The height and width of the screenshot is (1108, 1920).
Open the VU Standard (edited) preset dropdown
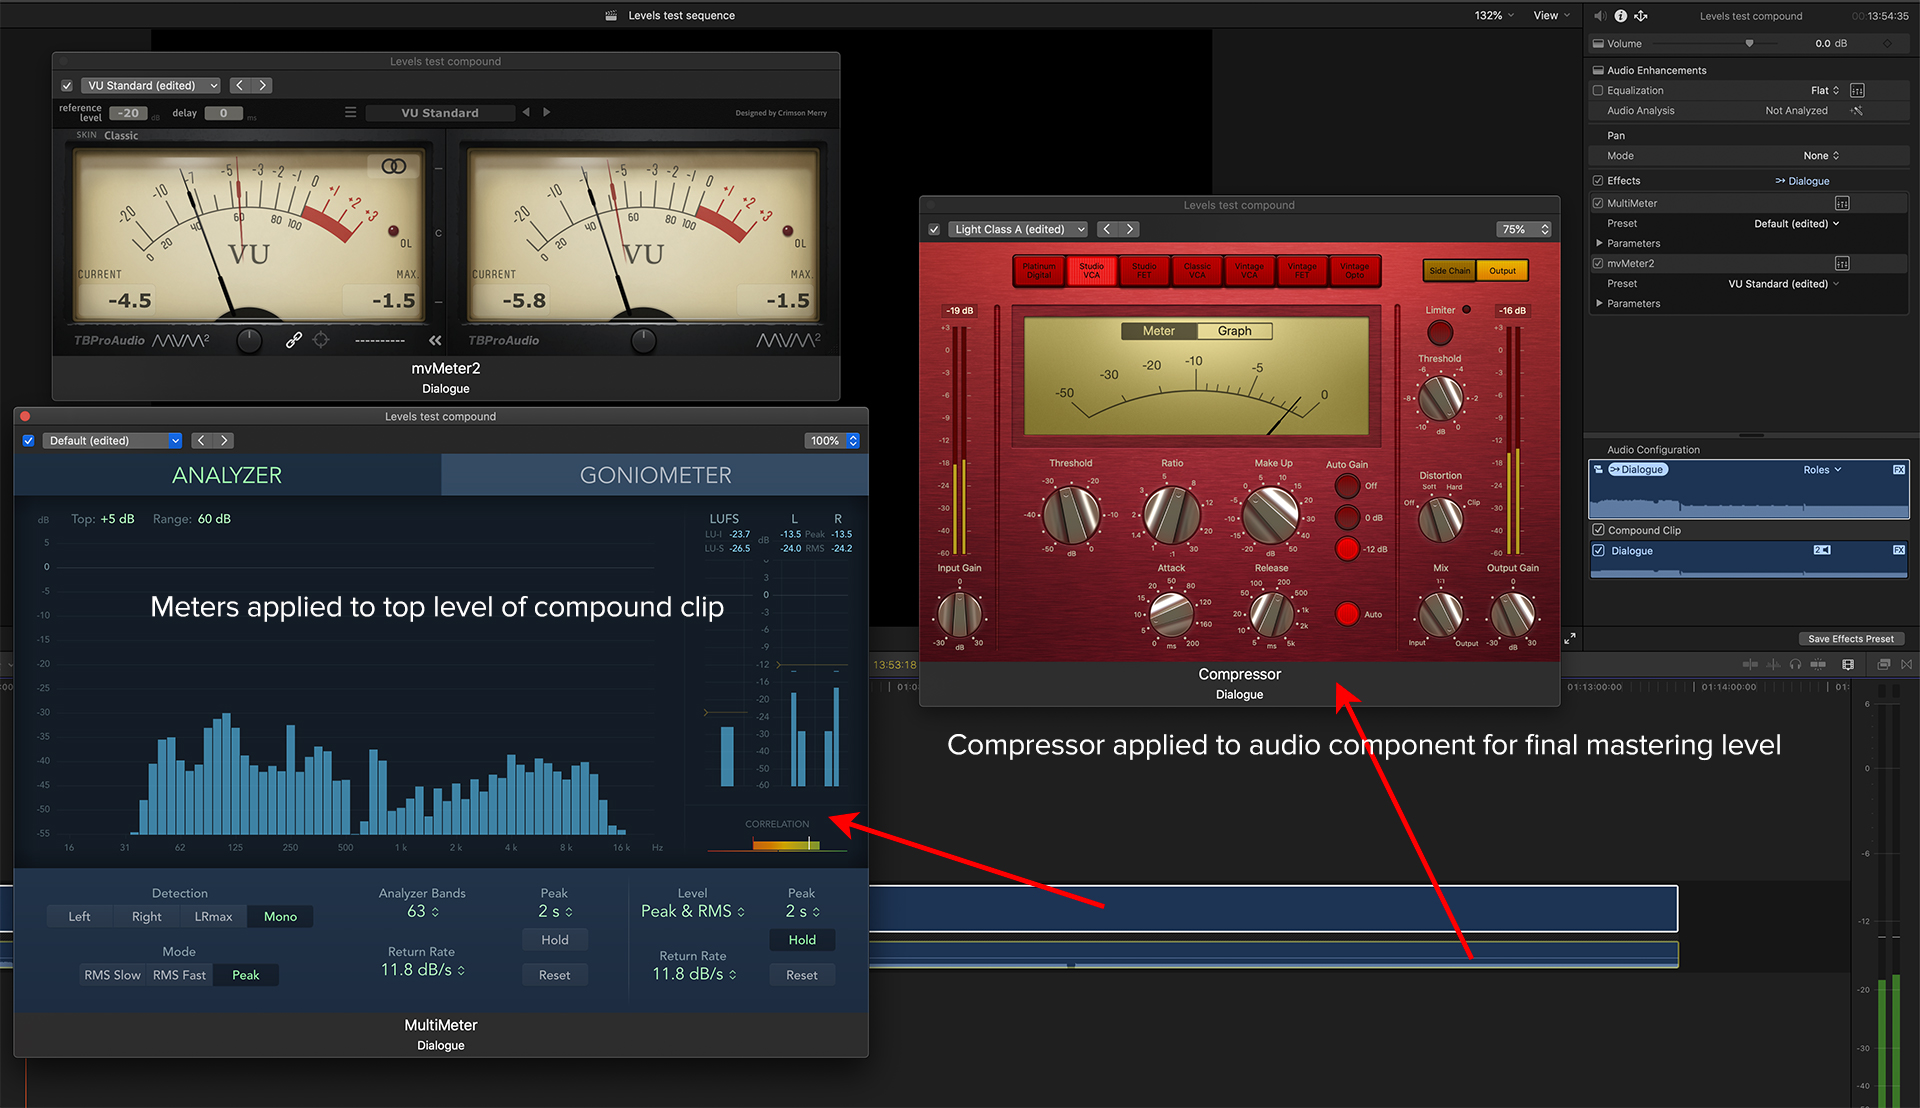(151, 86)
